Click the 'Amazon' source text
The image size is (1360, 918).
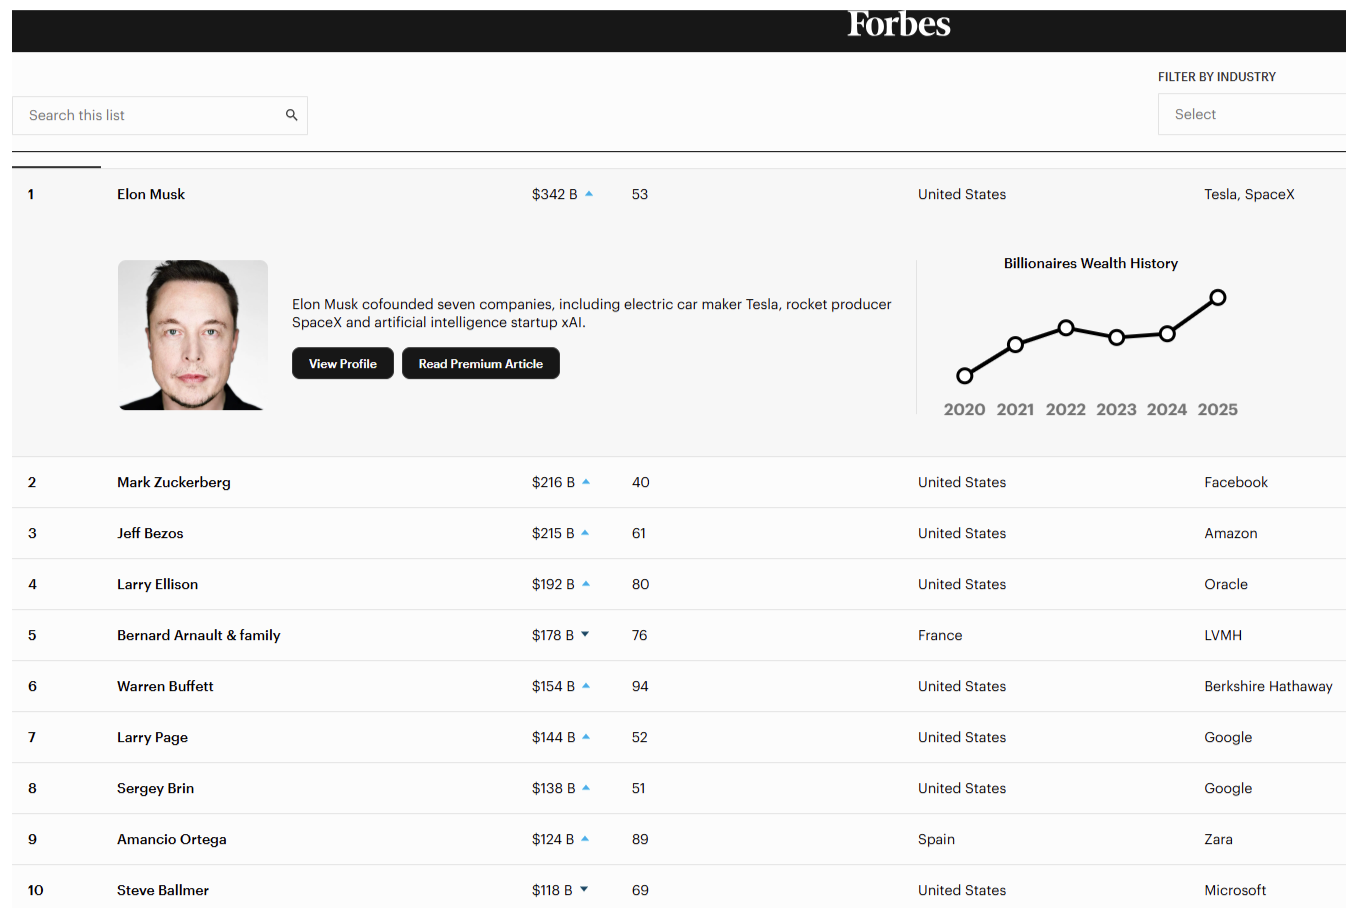pos(1231,533)
